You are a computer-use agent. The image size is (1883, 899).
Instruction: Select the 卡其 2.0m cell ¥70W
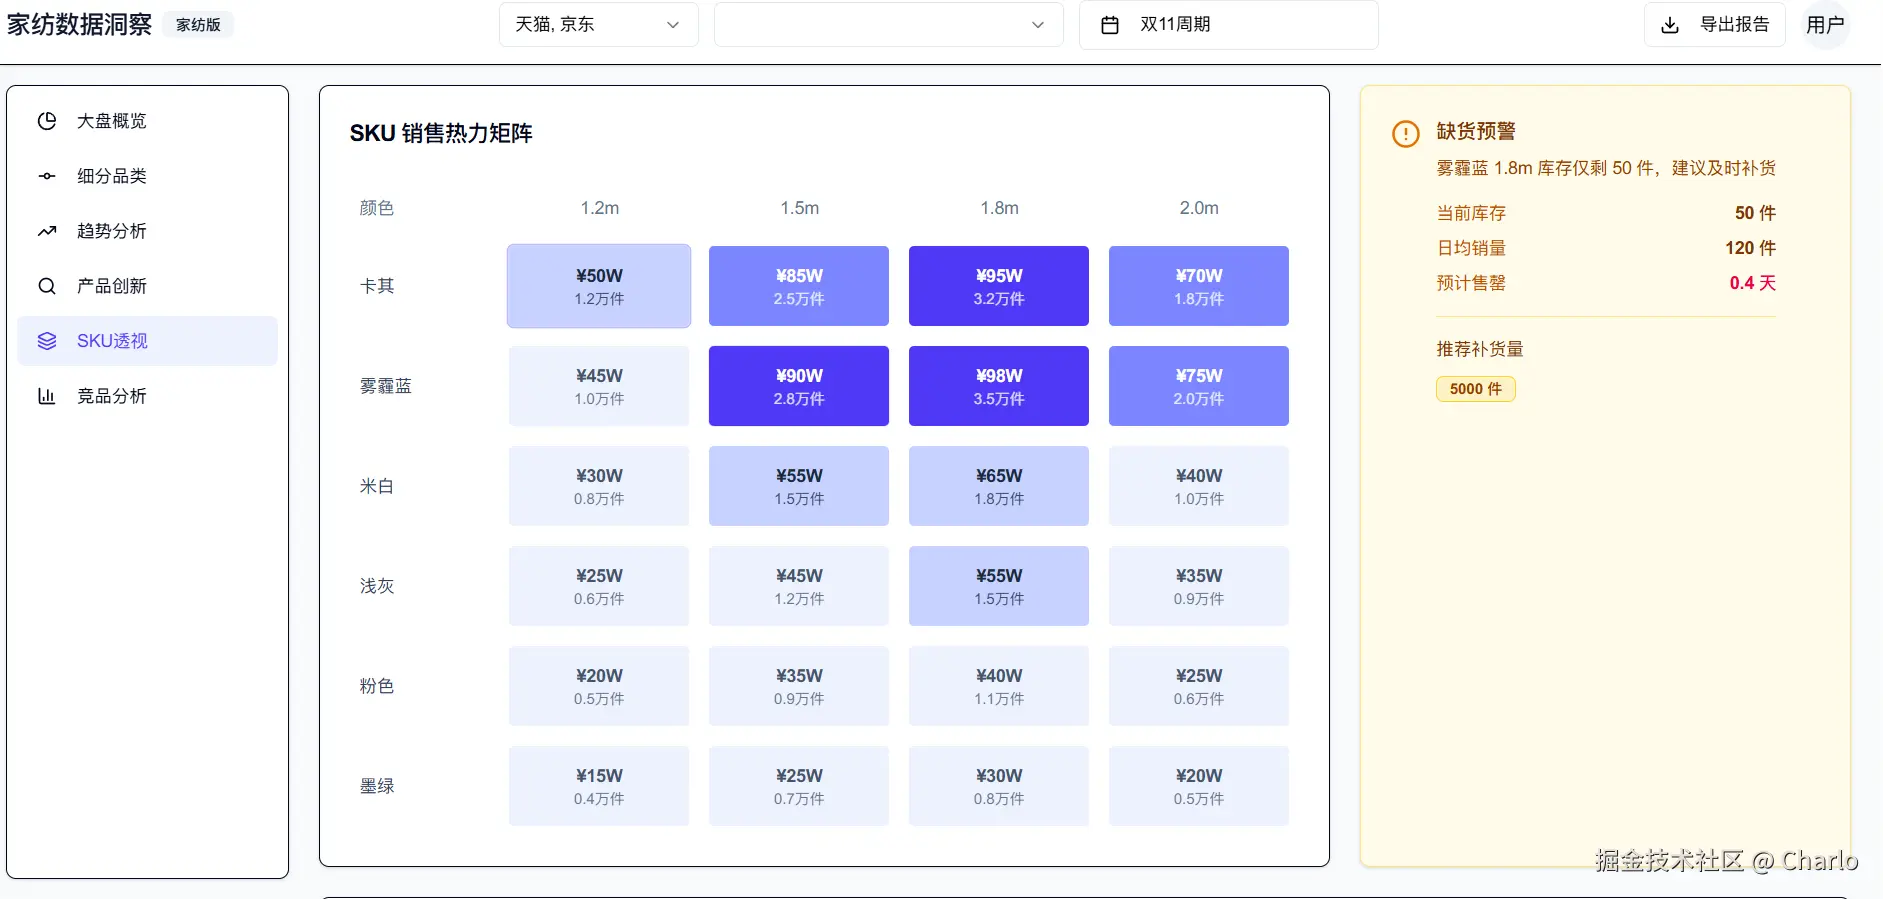coord(1199,286)
